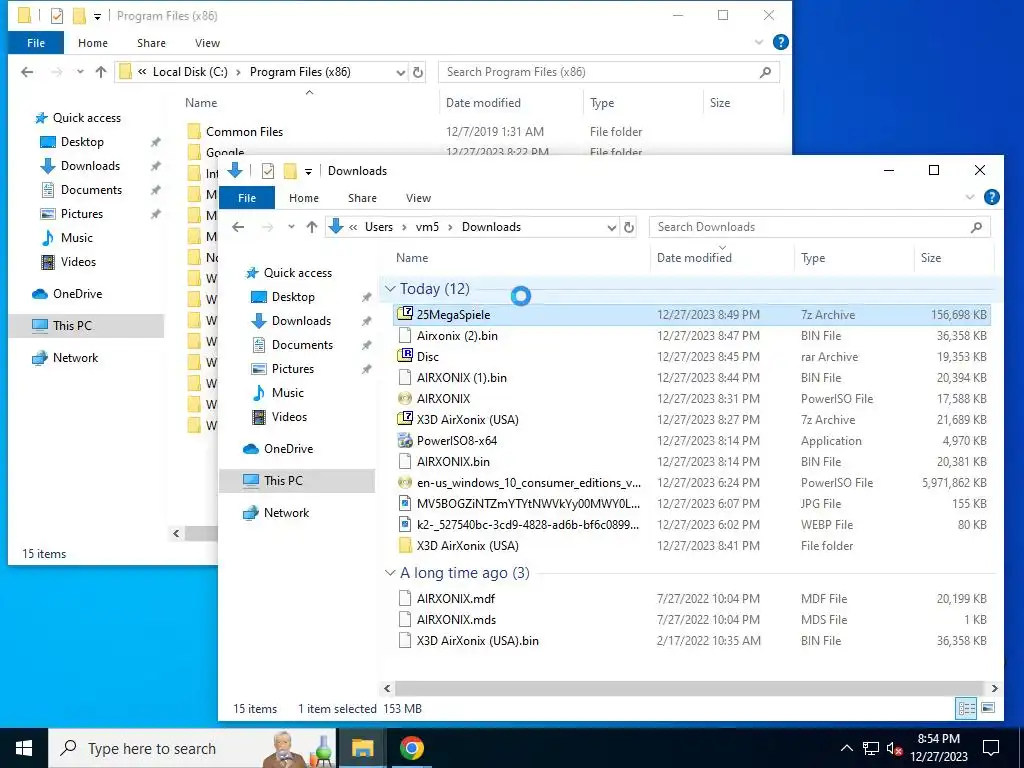
Task: Click the Help icon in Program Files window
Action: (x=780, y=42)
